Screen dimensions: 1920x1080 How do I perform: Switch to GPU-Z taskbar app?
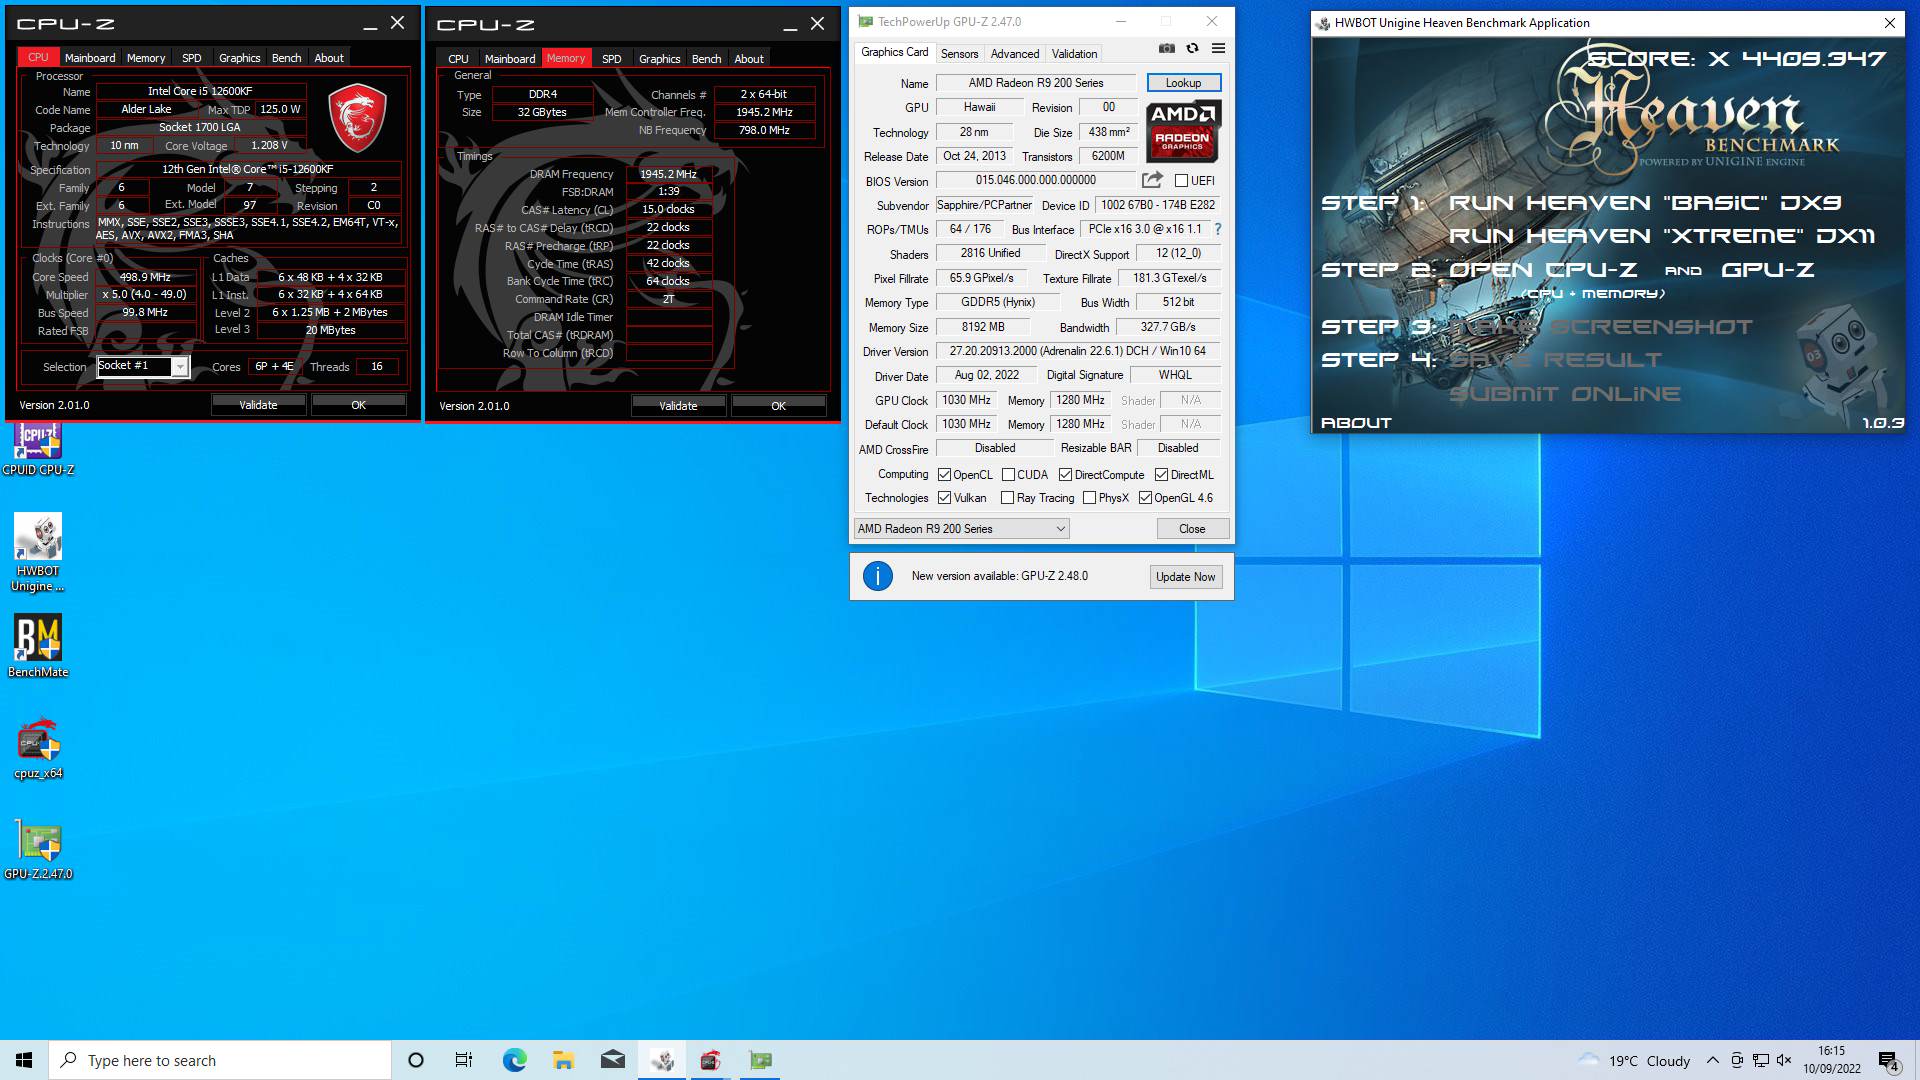tap(760, 1060)
